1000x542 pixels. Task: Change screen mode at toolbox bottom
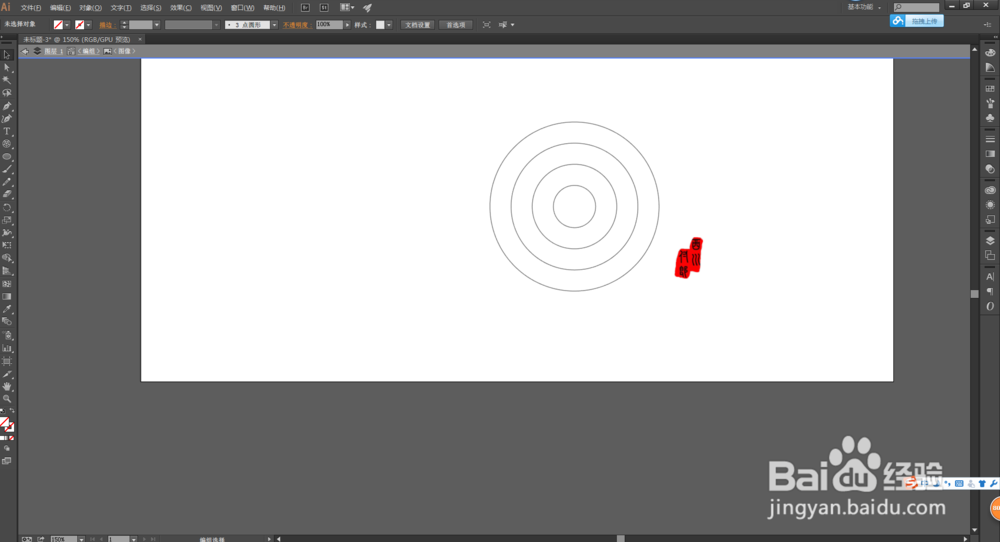7,461
